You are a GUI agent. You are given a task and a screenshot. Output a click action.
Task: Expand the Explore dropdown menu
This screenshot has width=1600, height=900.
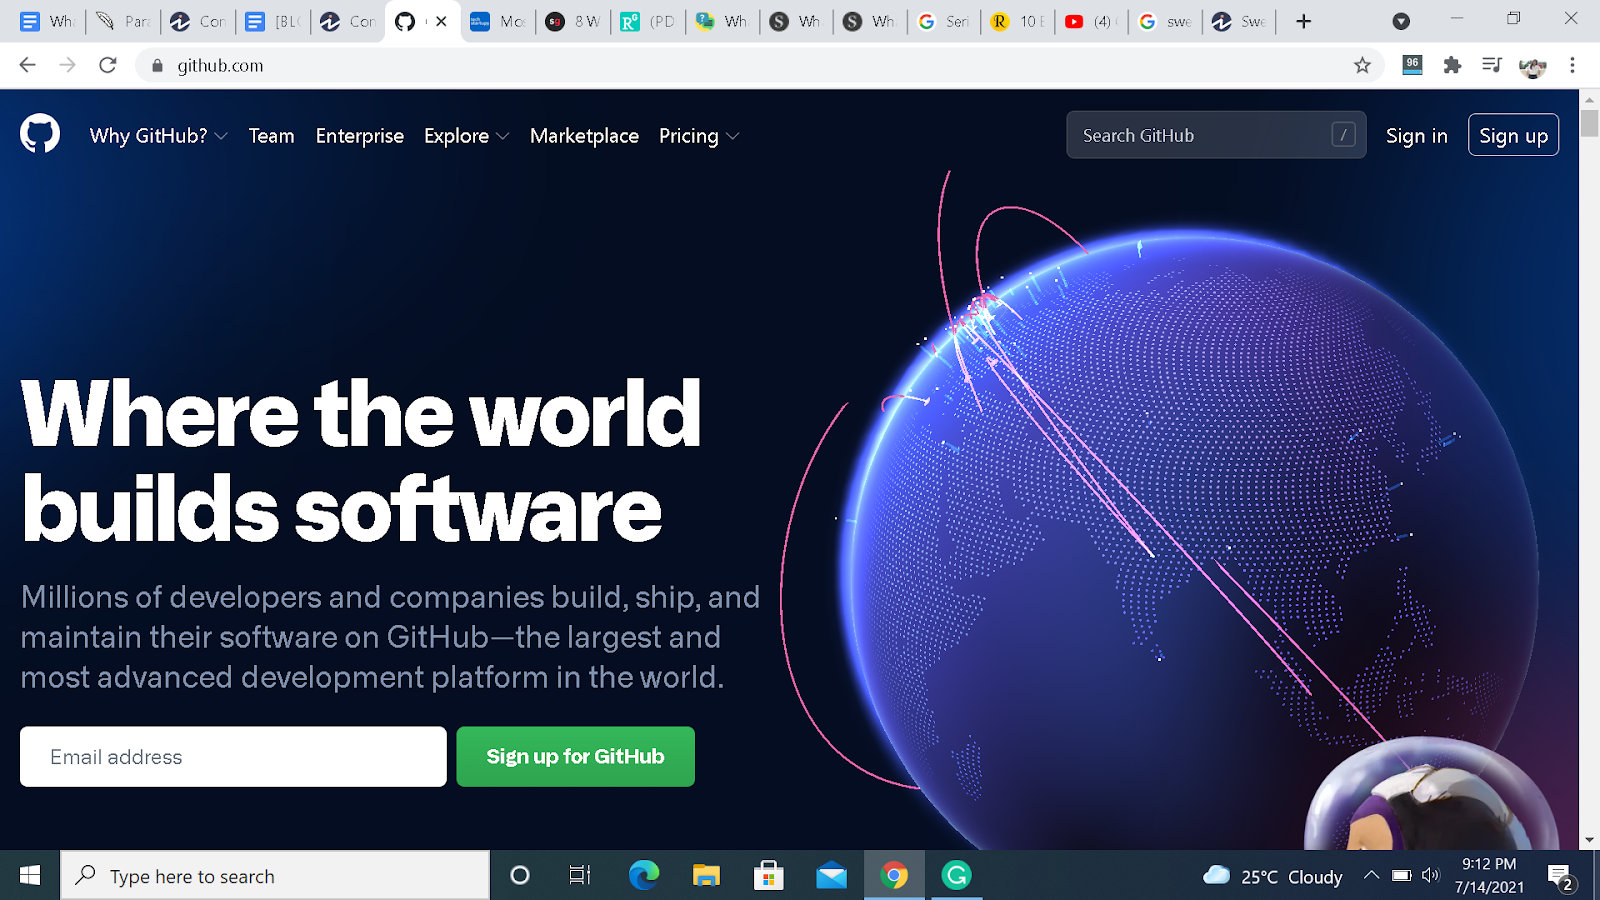466,136
